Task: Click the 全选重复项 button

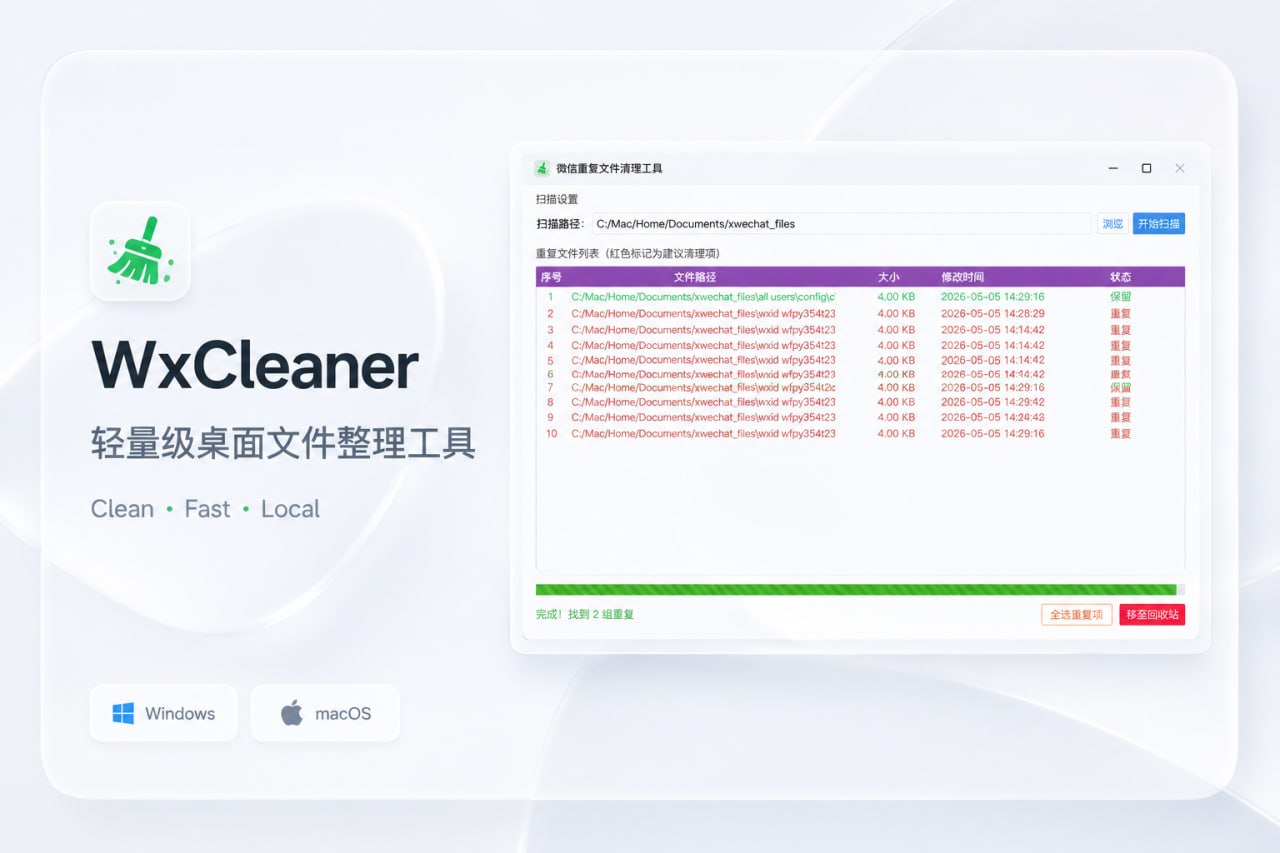Action: point(1077,614)
